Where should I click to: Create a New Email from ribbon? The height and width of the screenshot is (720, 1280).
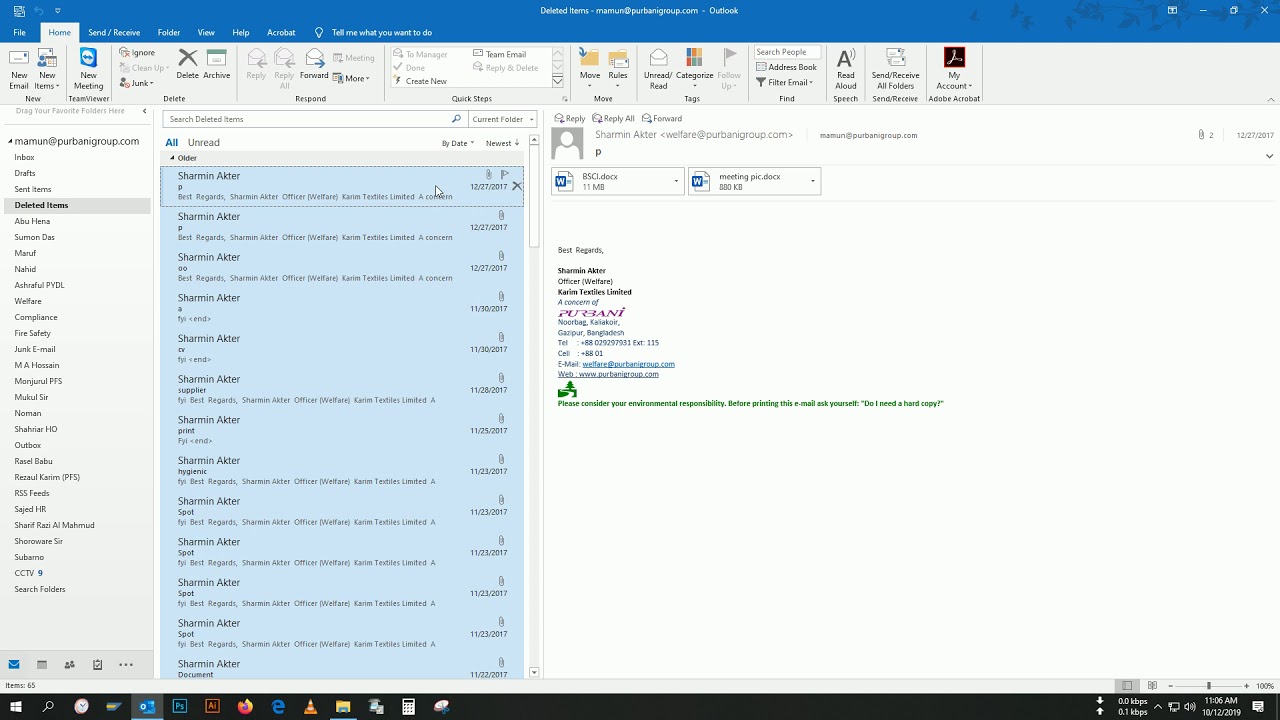19,68
